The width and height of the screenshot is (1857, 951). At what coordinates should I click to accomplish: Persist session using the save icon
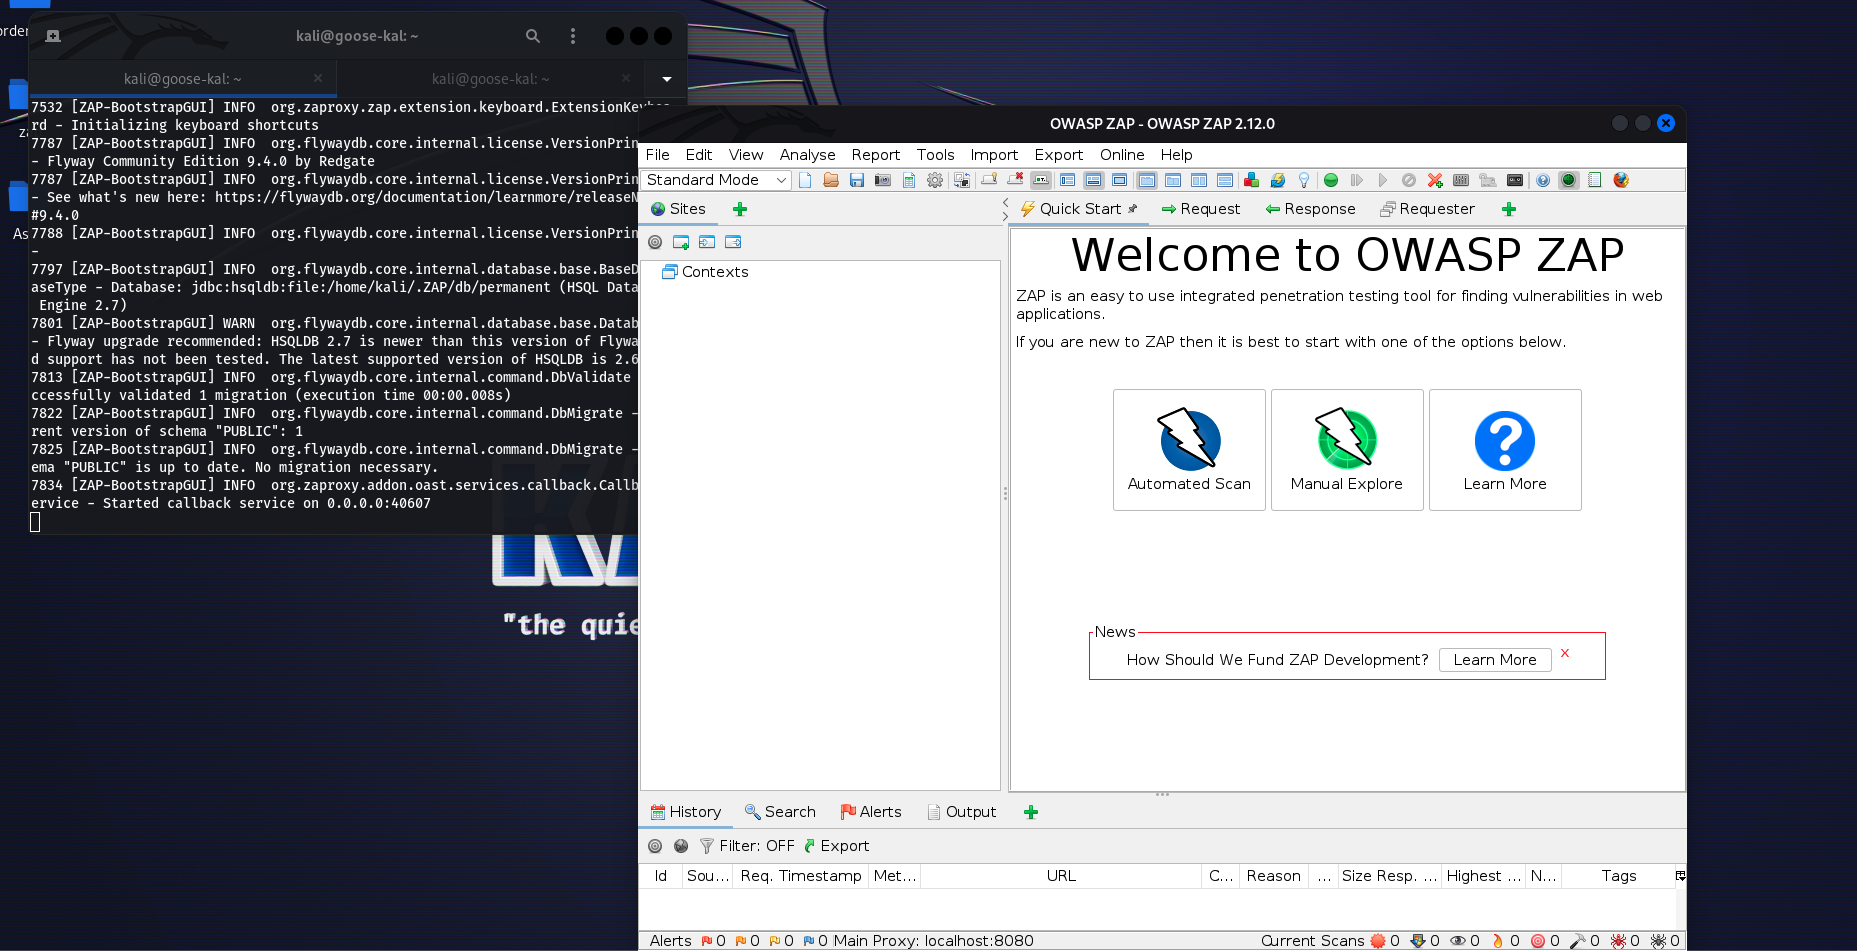coord(857,180)
